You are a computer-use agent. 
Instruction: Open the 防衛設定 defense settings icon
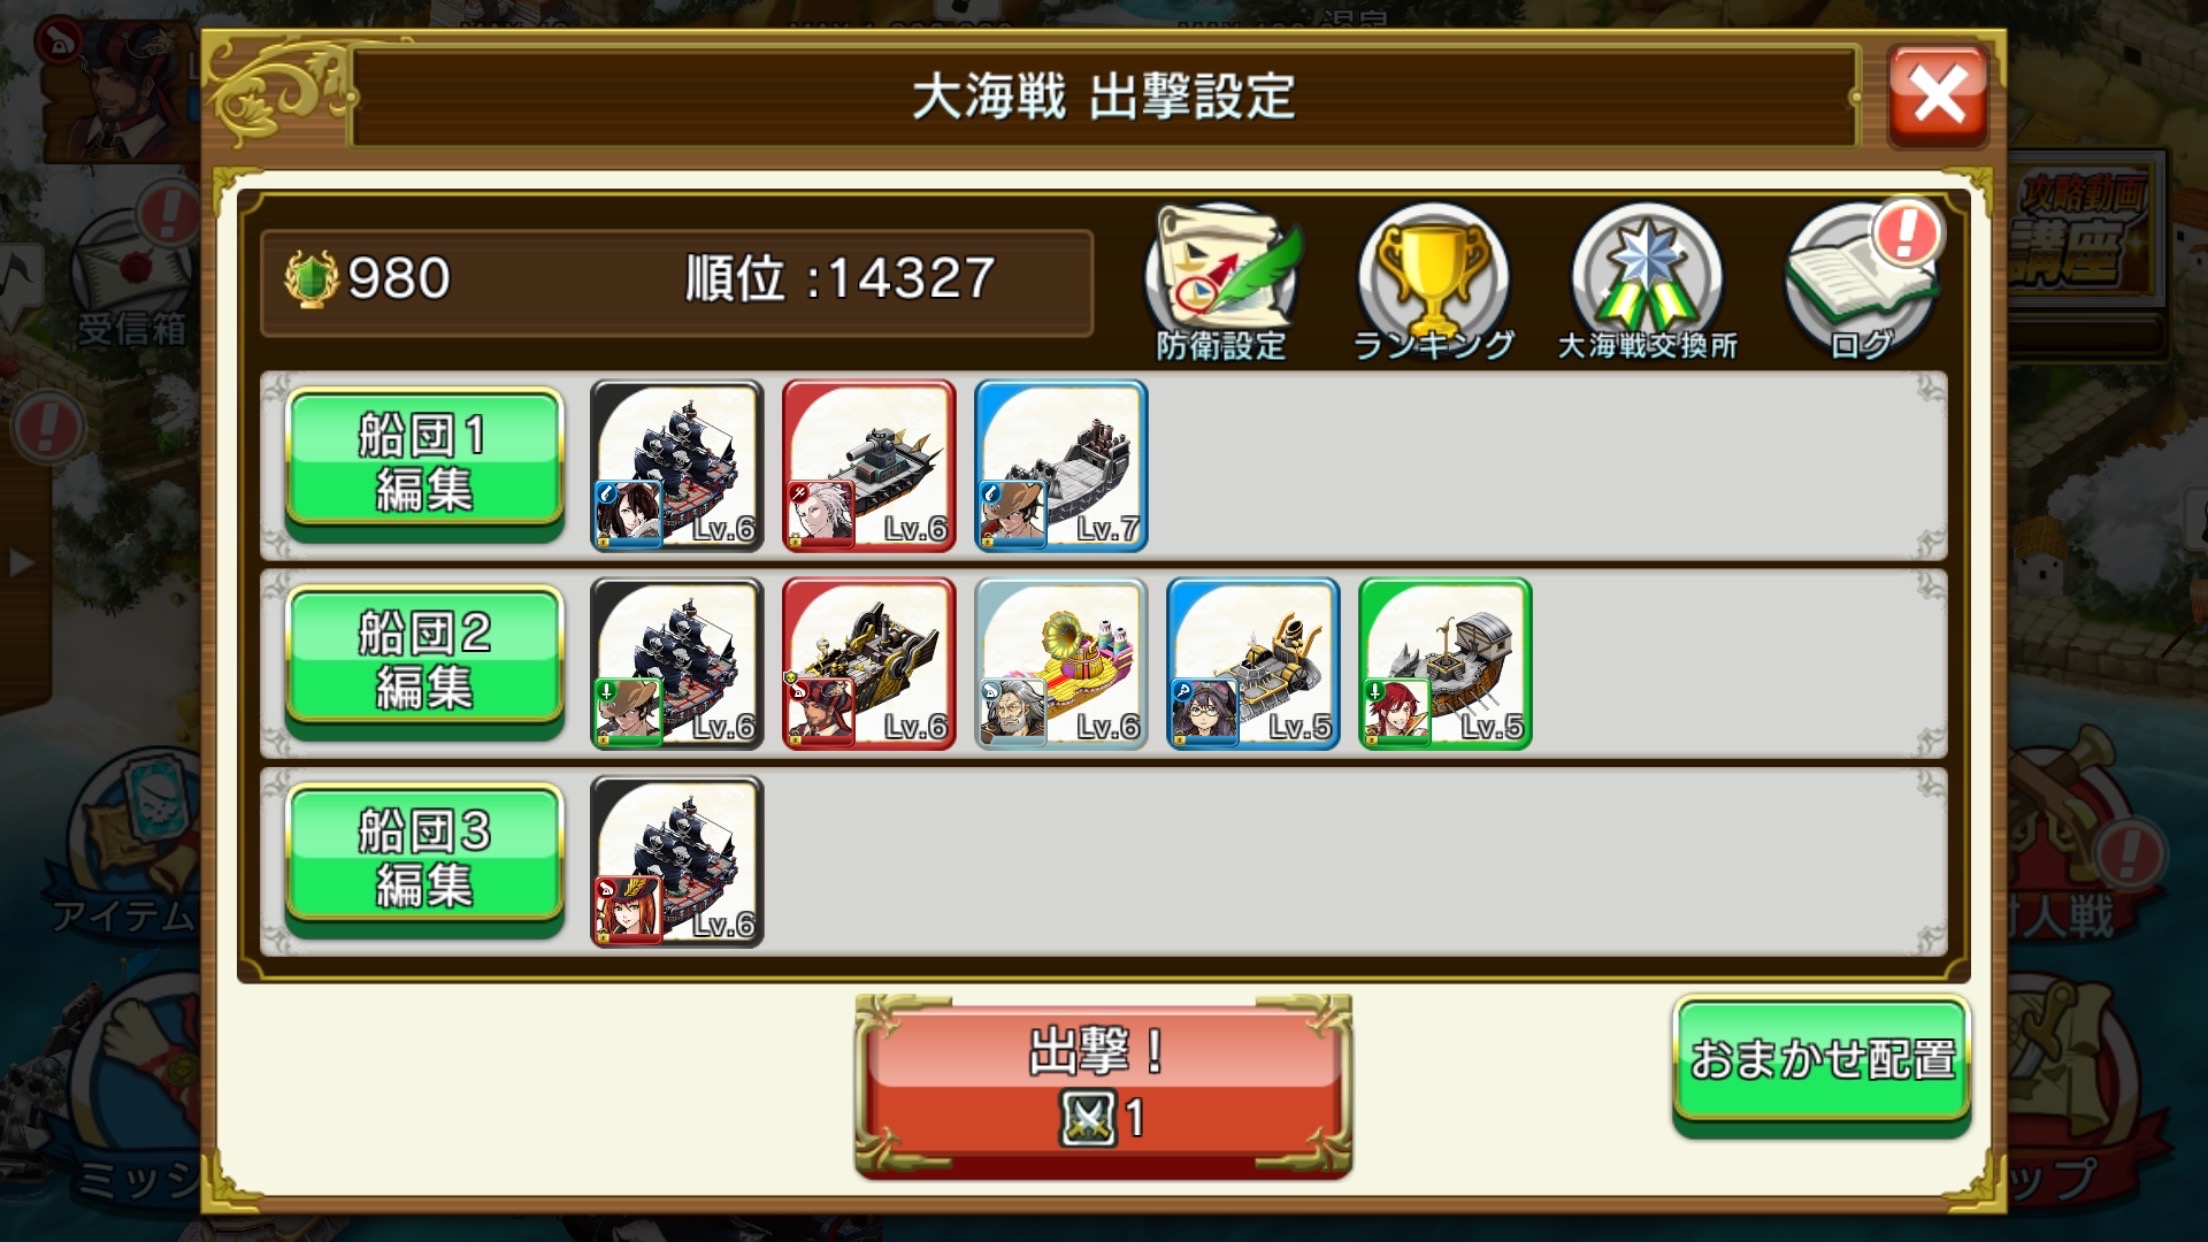pos(1222,282)
